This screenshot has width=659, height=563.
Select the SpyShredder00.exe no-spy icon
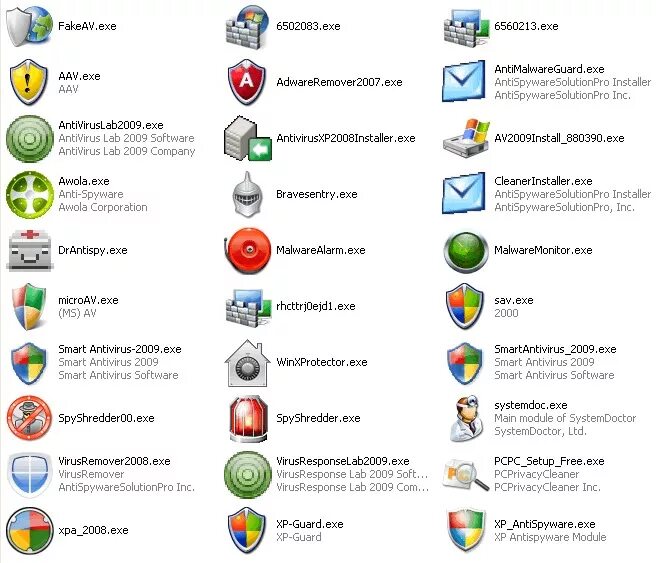coord(29,418)
